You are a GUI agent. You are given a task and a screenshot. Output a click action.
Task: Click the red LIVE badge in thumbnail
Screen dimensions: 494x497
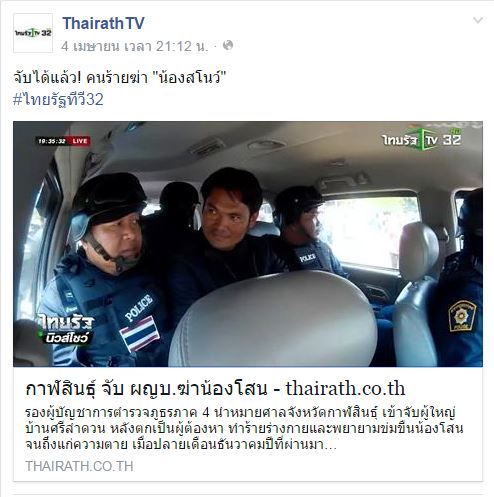[x=80, y=141]
